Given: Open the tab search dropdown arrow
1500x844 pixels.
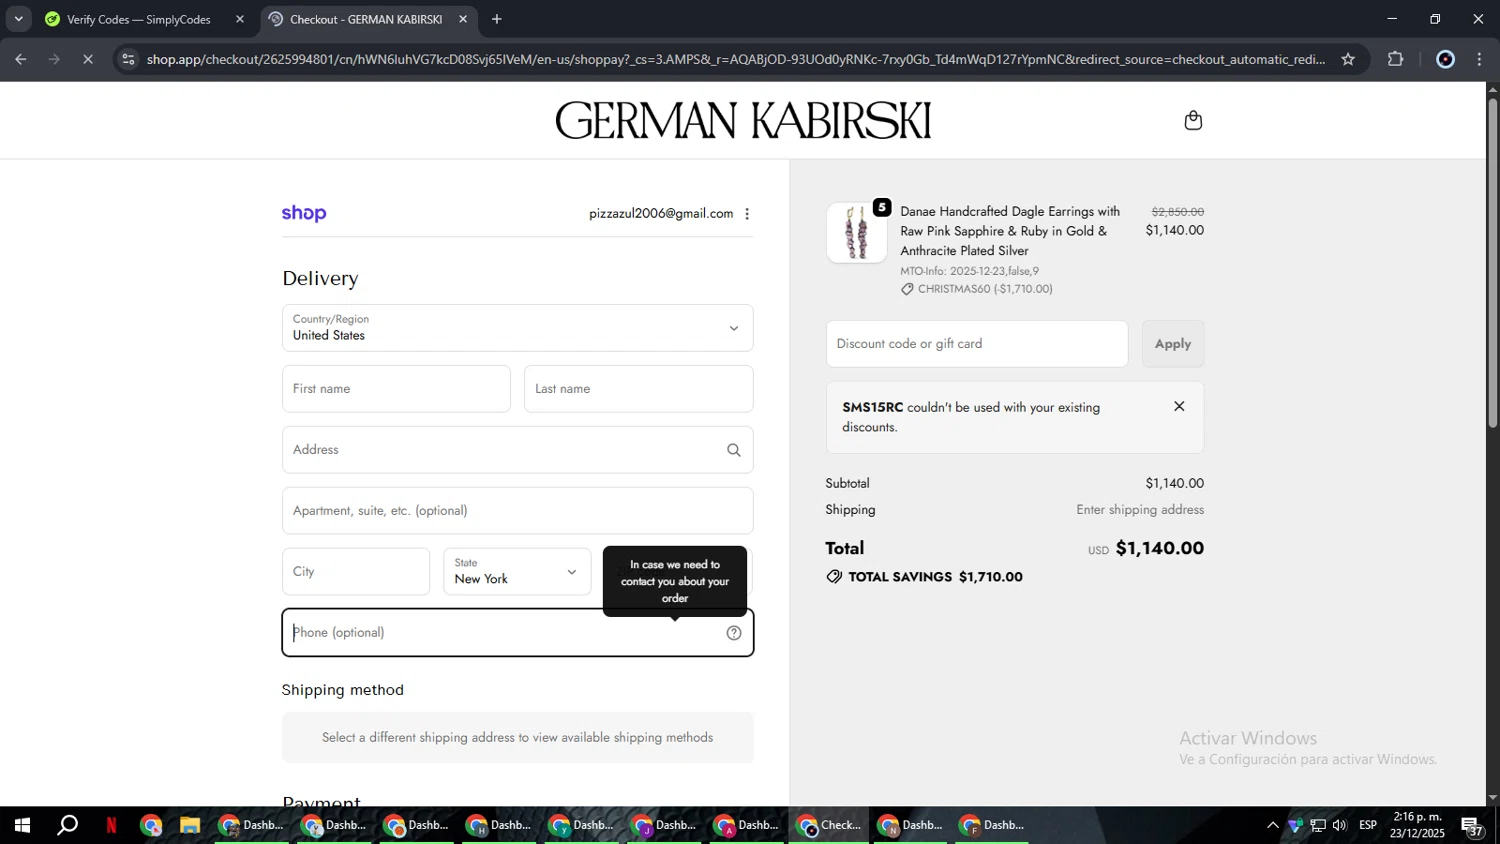Looking at the screenshot, I should [x=18, y=19].
